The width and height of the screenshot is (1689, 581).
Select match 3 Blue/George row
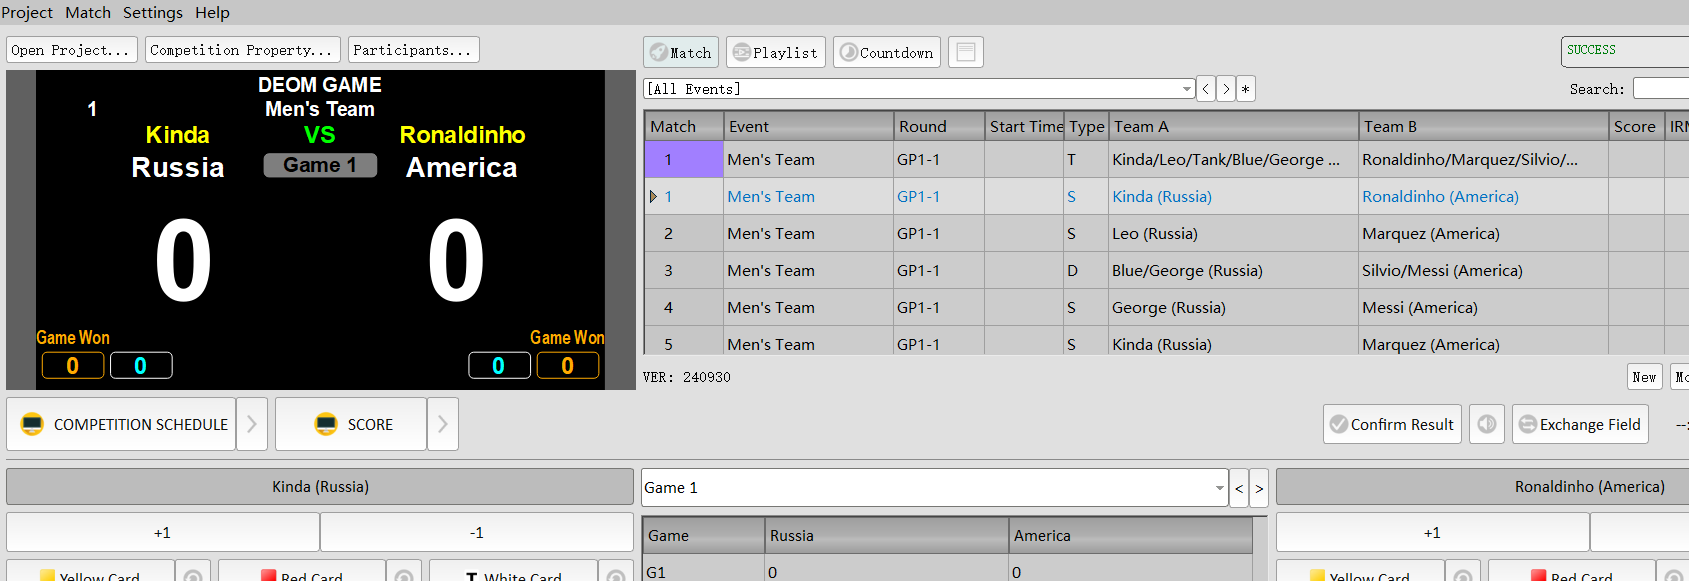tap(1186, 270)
